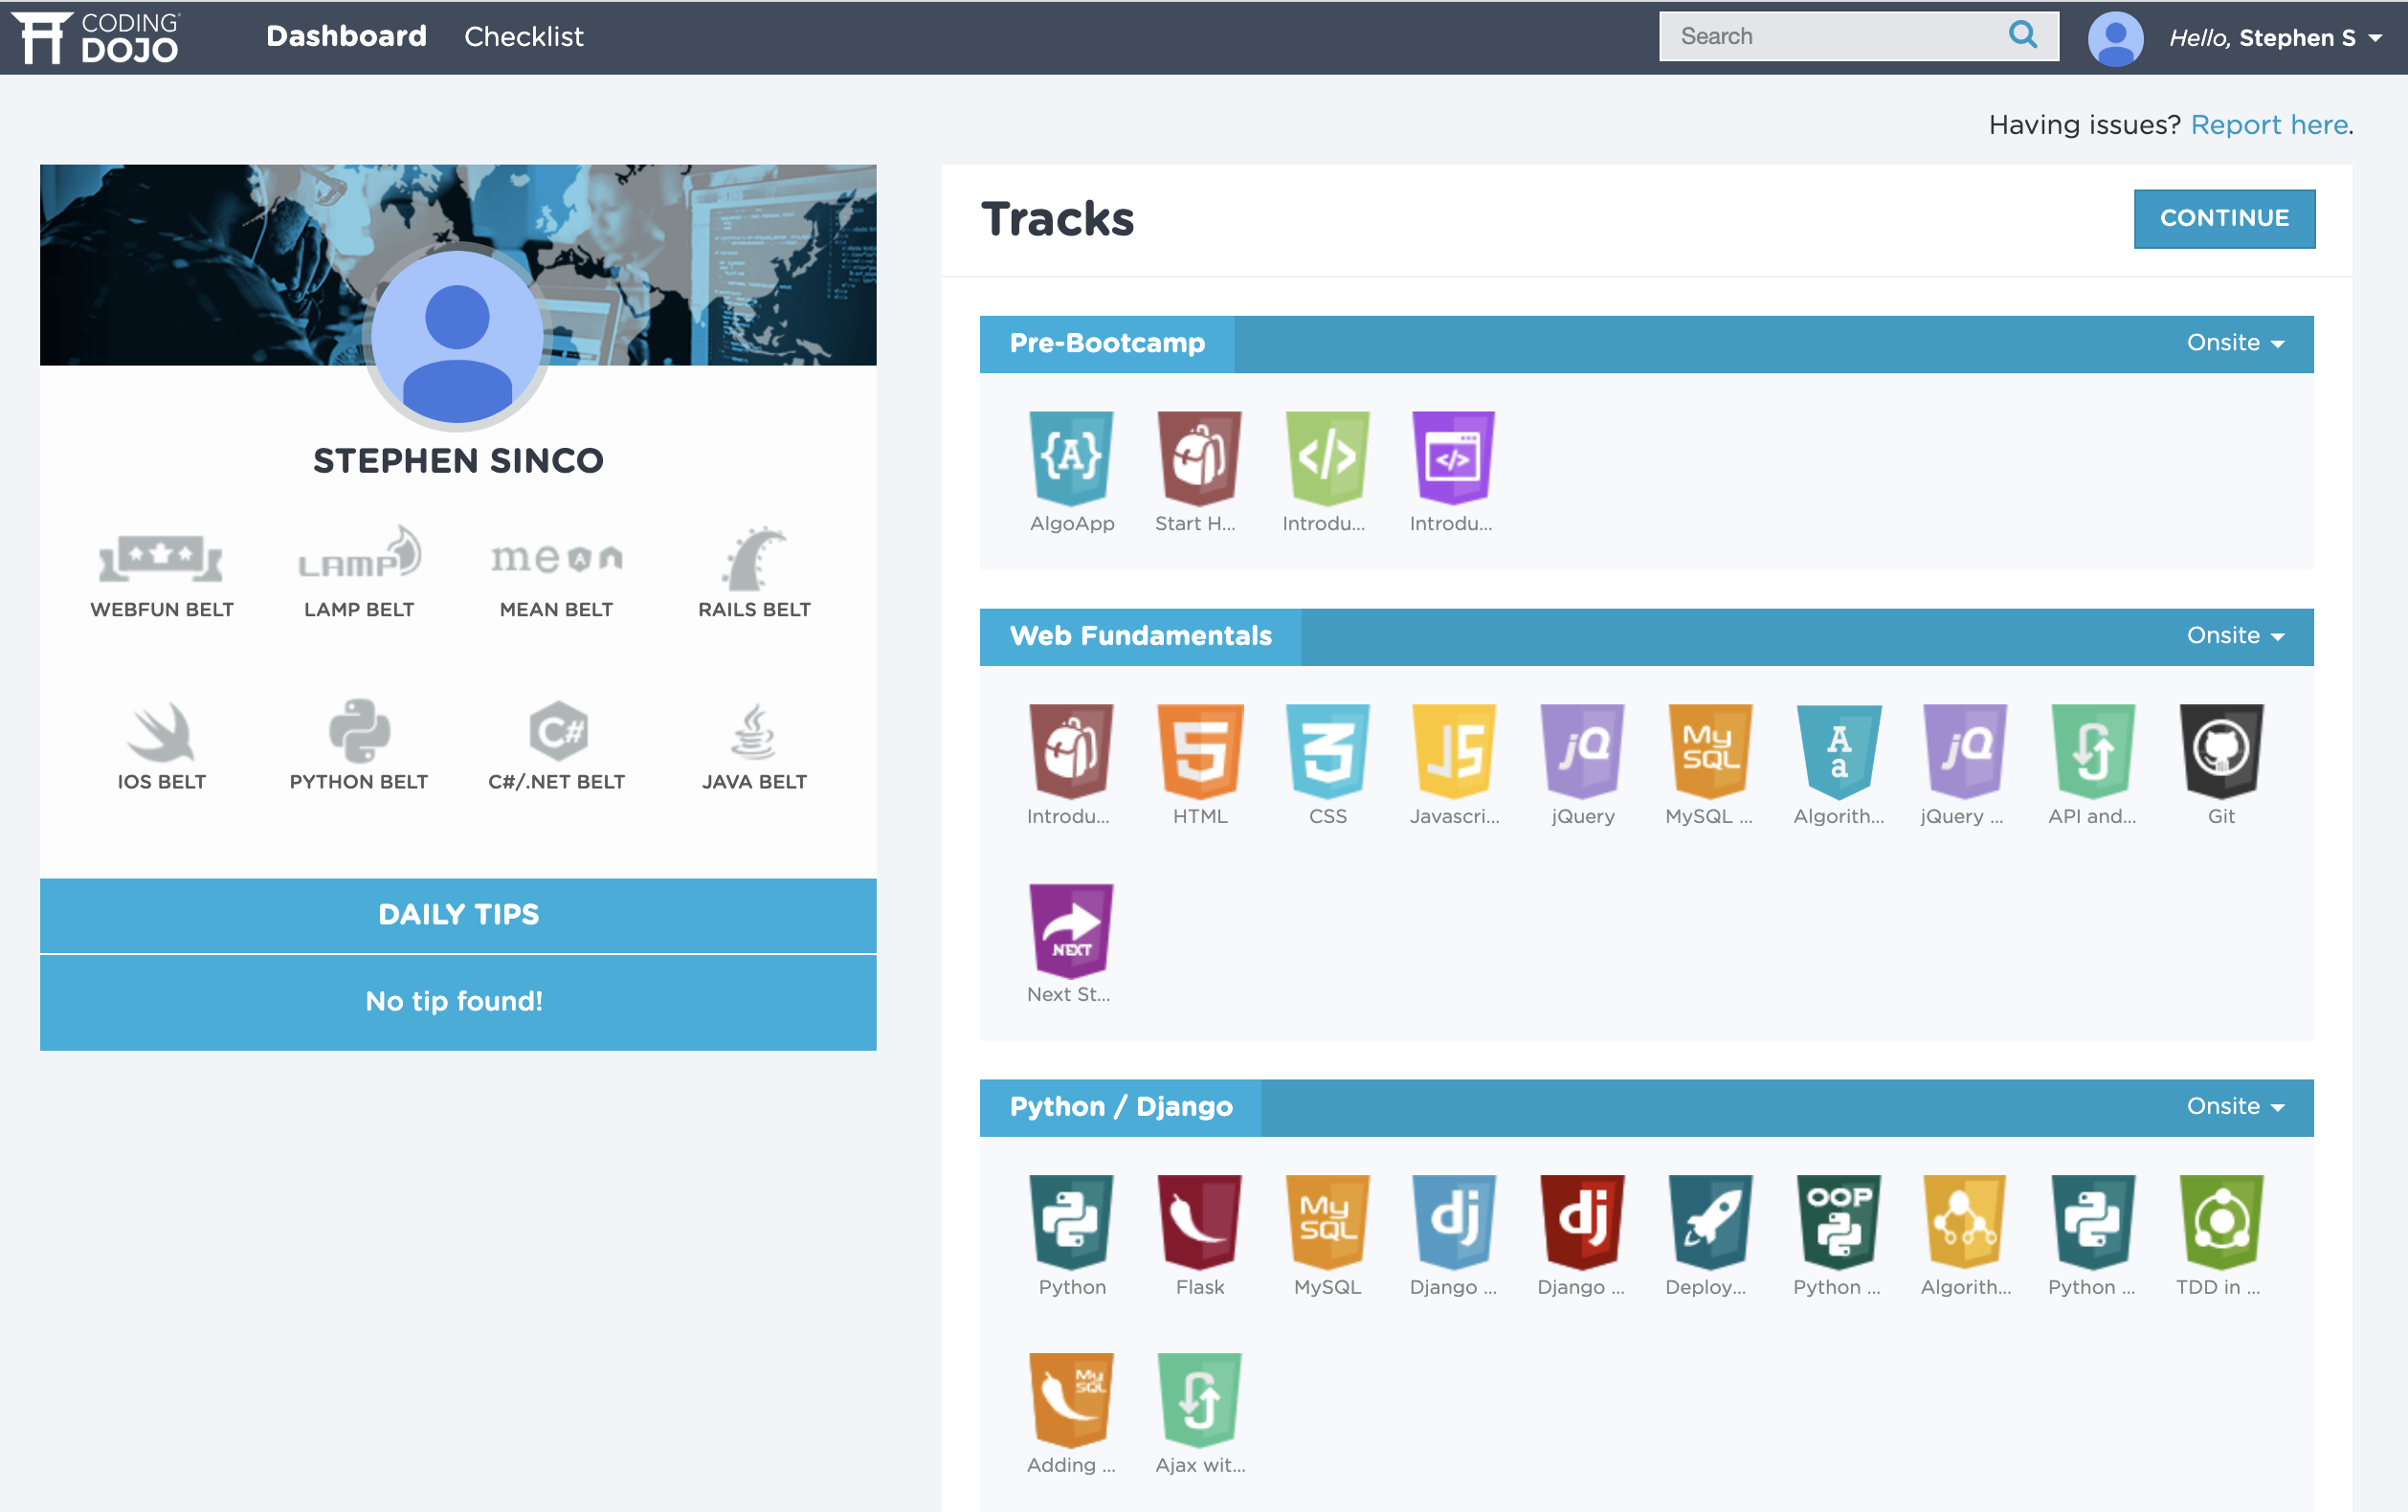
Task: Open the jQuery course icon
Action: point(1582,751)
